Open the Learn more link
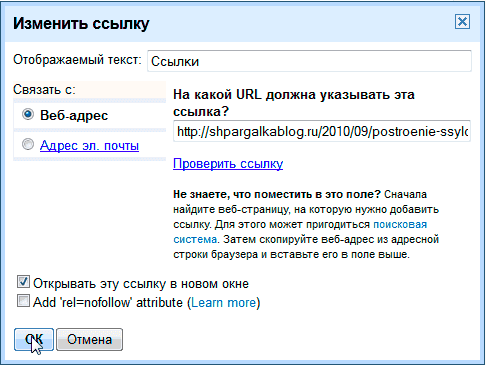 point(223,303)
